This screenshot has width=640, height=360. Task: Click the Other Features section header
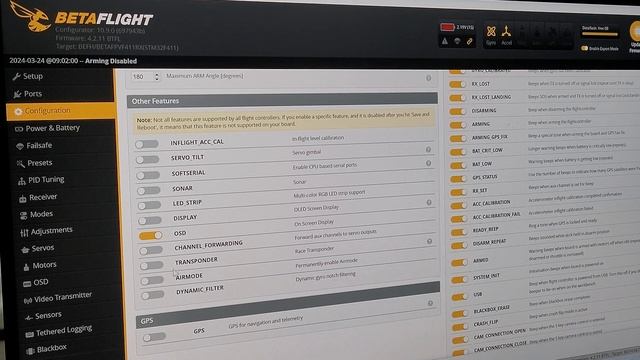[x=282, y=100]
